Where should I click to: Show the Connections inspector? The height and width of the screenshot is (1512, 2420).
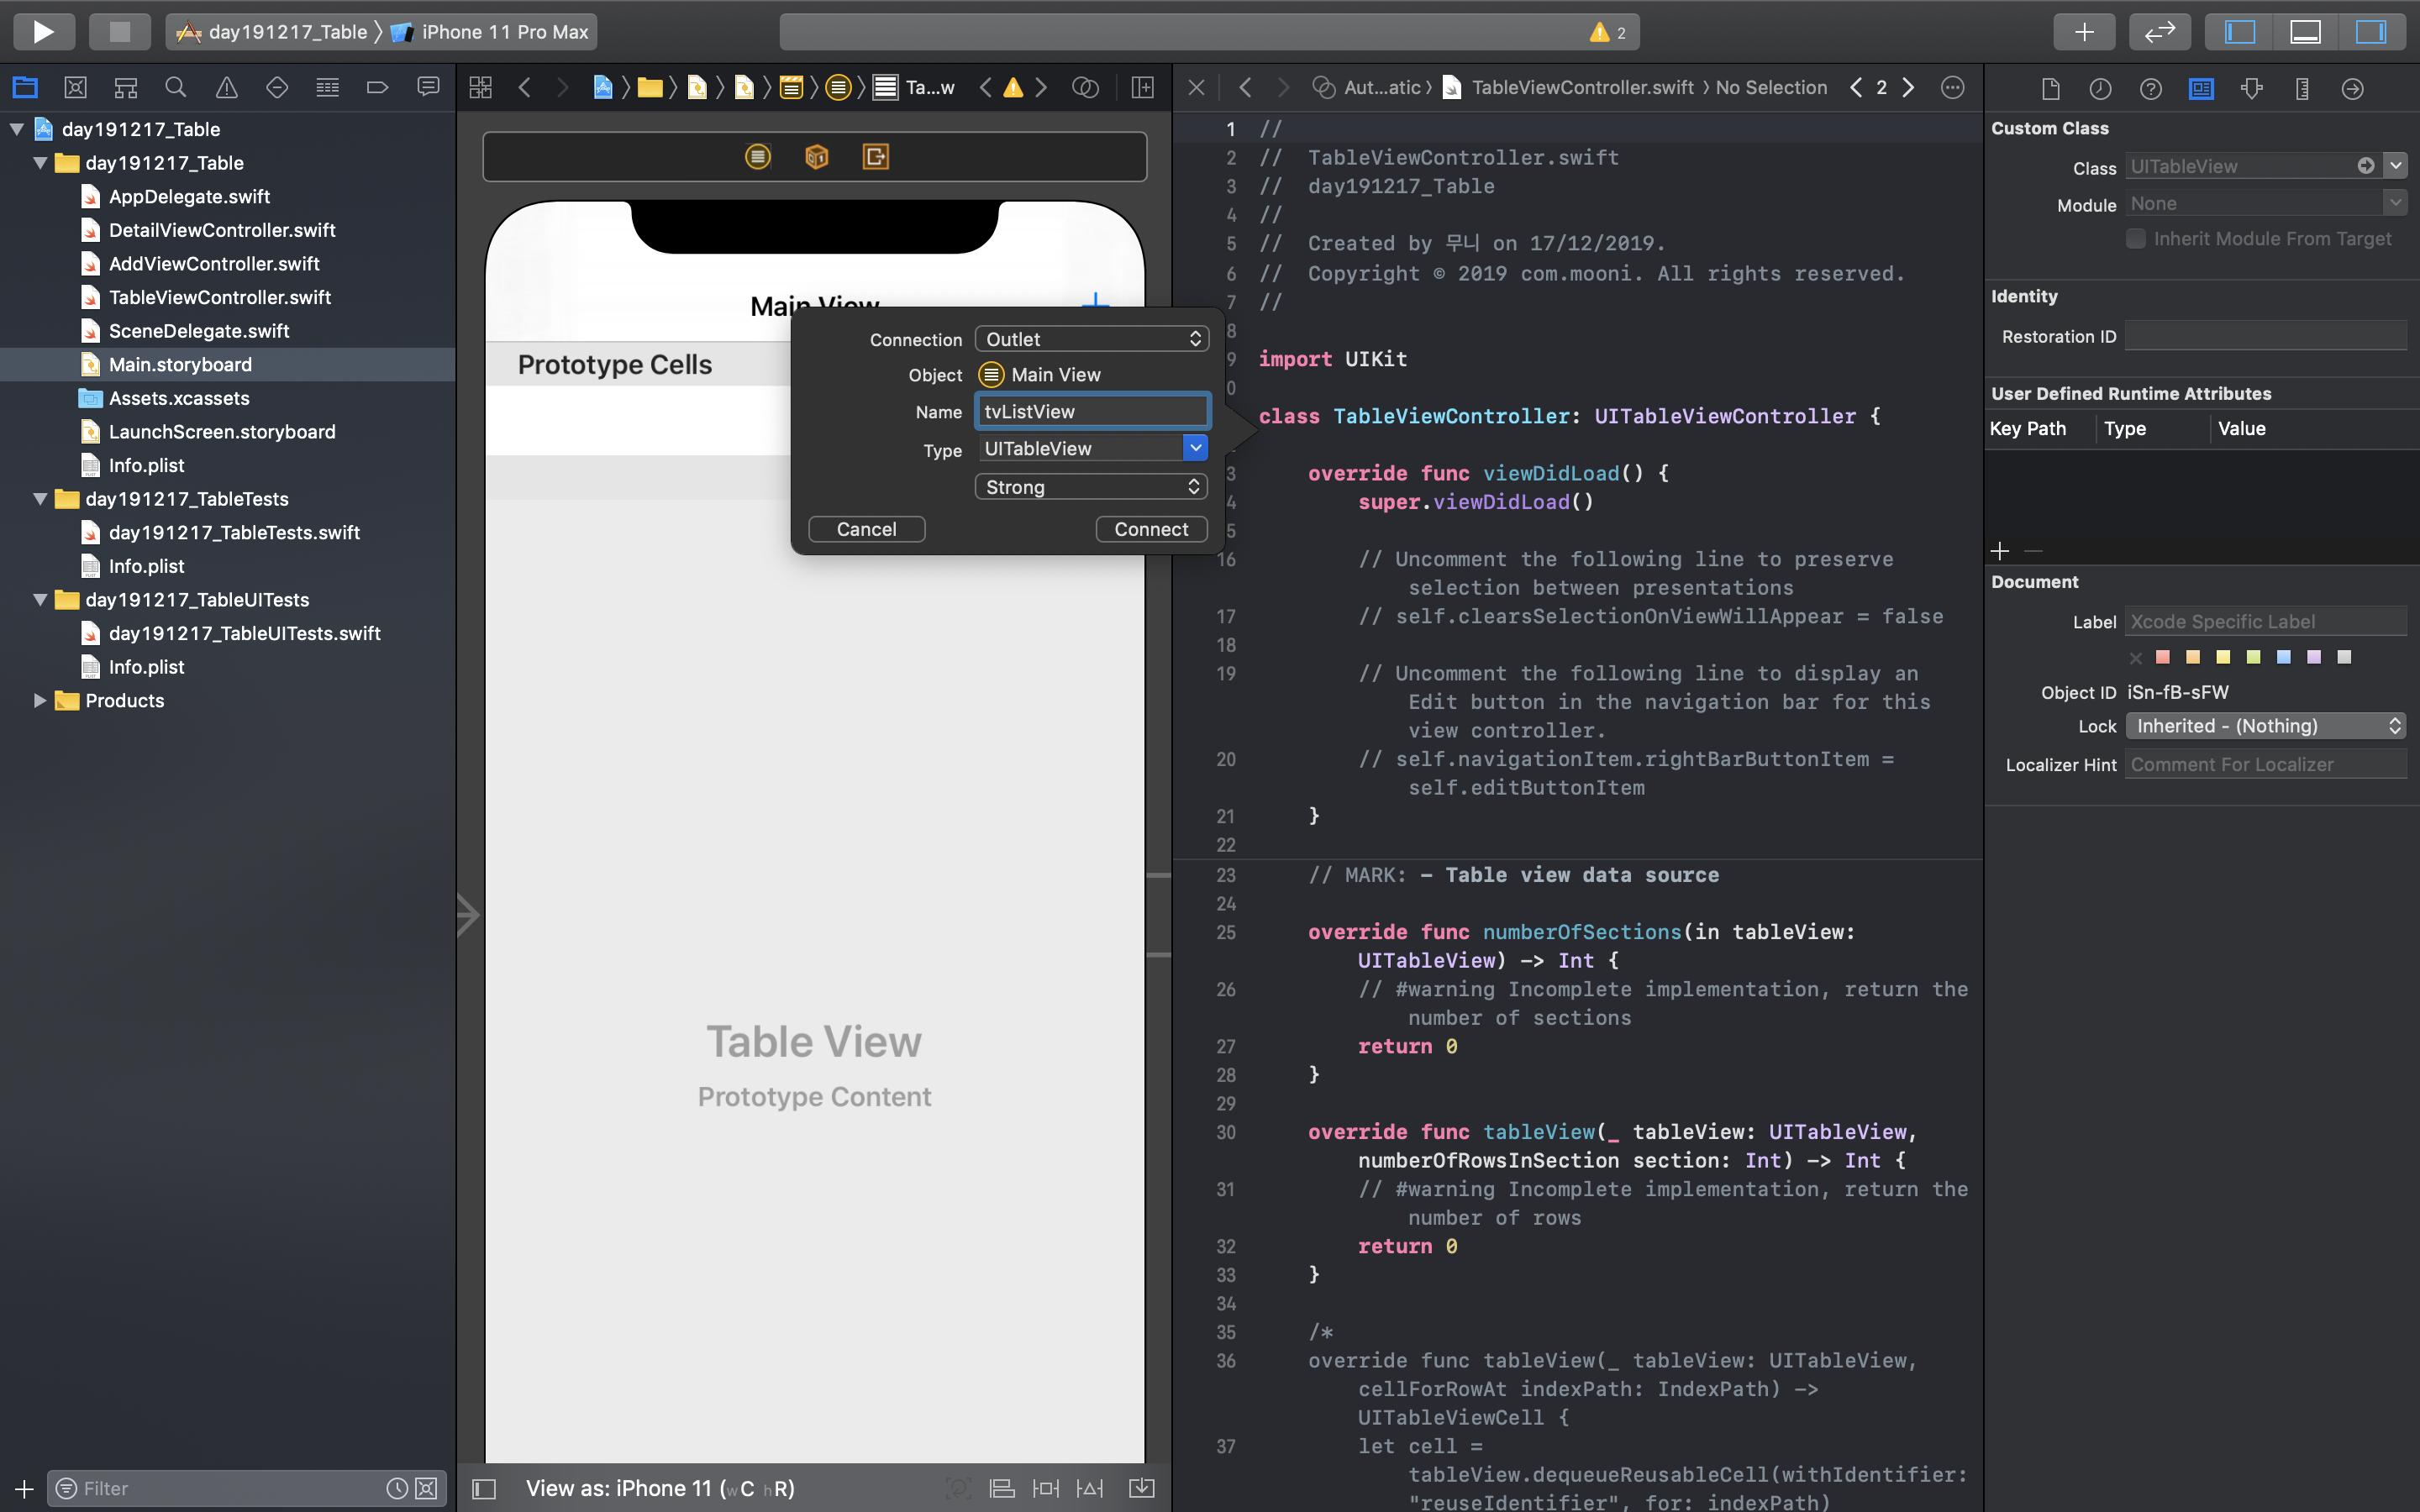point(2352,89)
